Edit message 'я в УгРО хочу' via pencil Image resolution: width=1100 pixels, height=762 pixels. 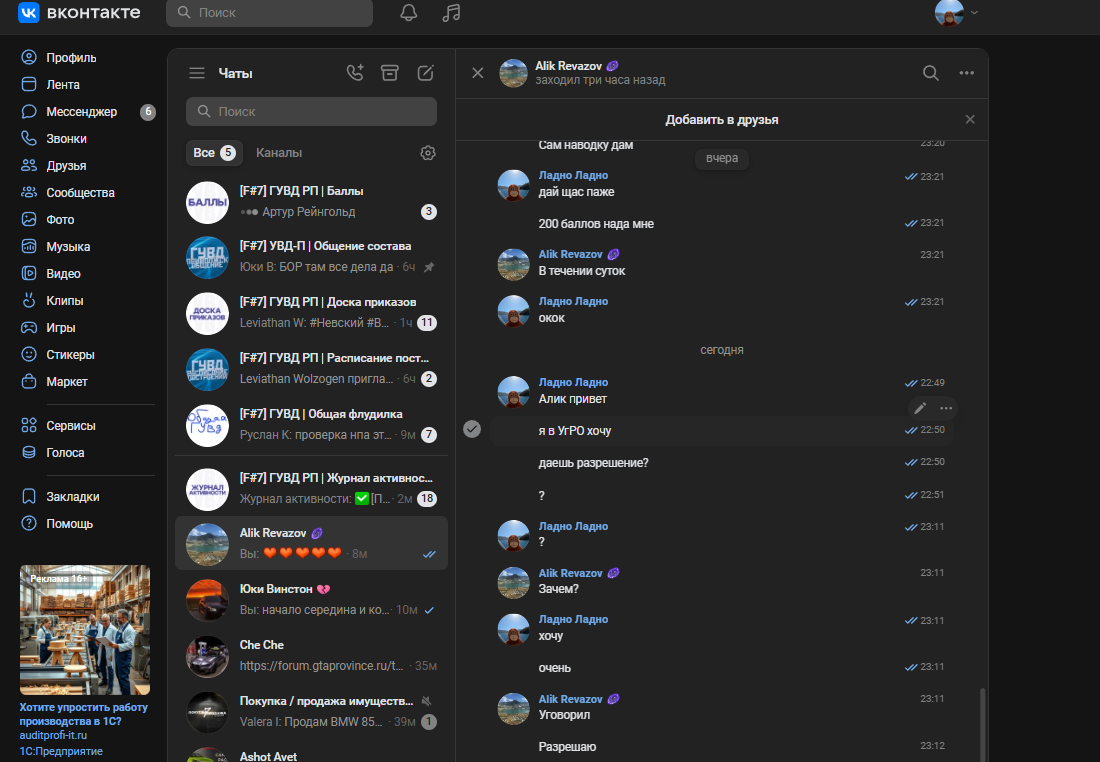tap(920, 408)
